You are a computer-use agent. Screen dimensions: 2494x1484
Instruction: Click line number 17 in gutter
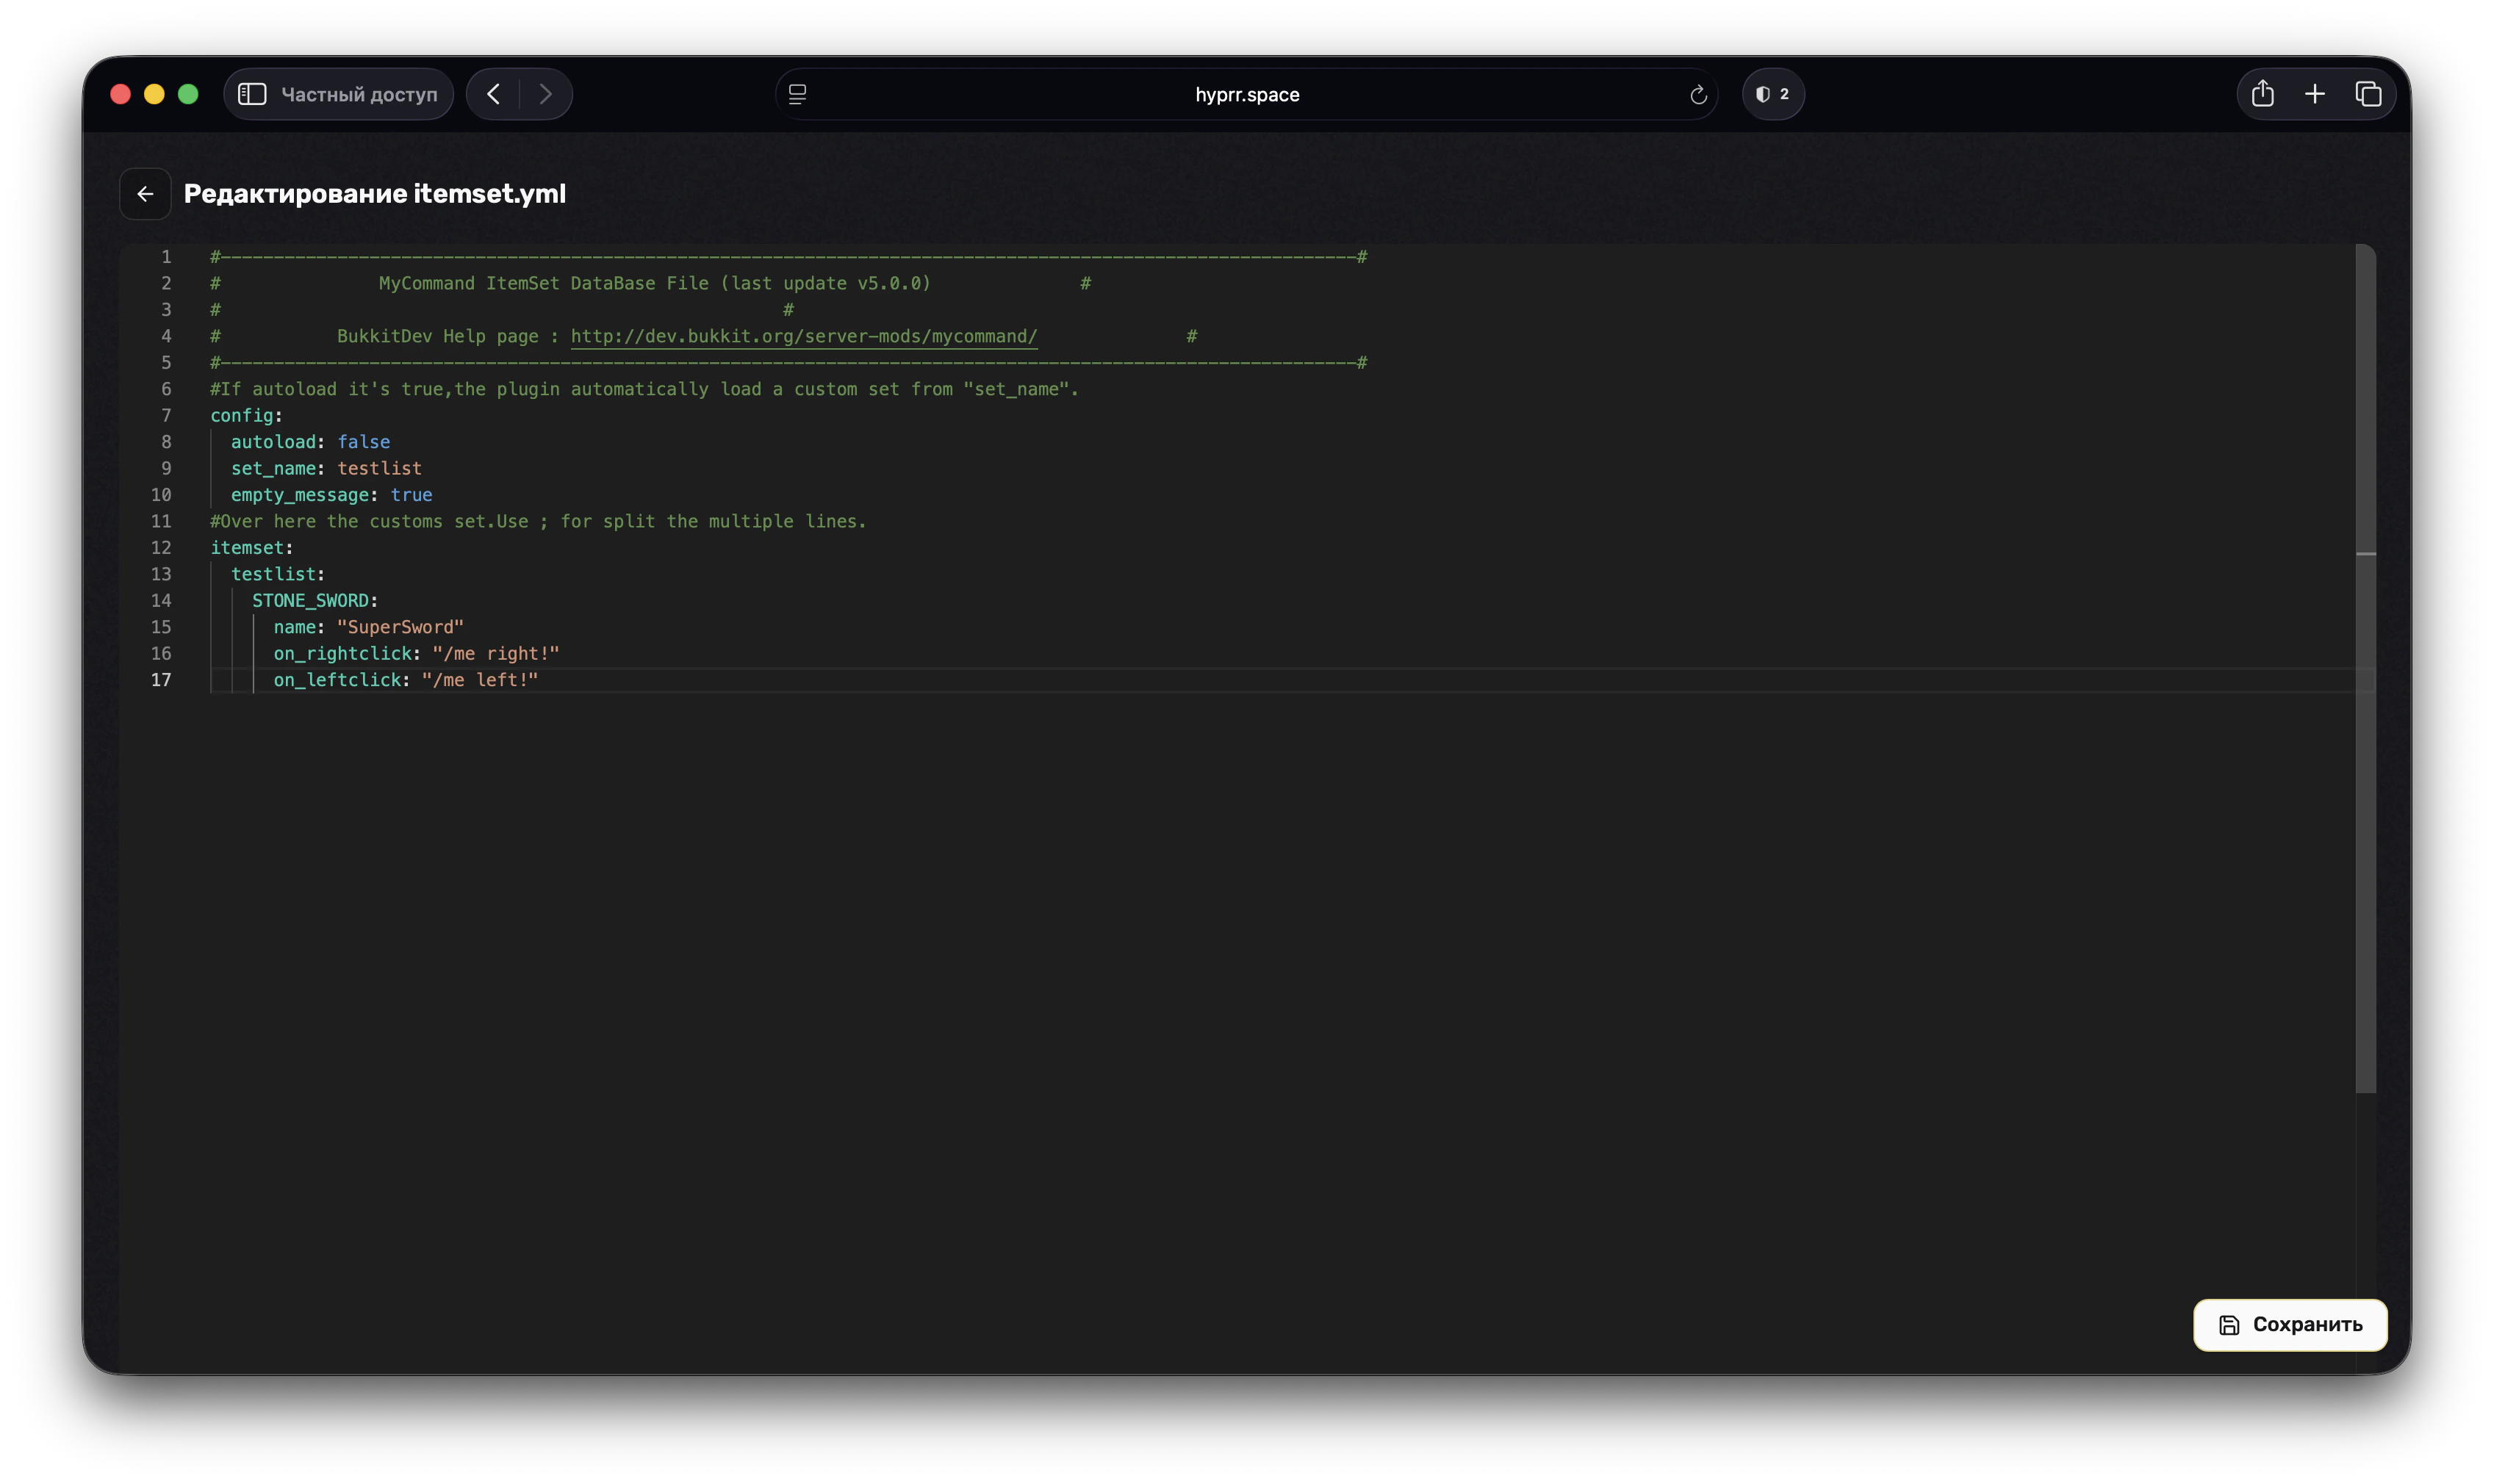[x=161, y=680]
